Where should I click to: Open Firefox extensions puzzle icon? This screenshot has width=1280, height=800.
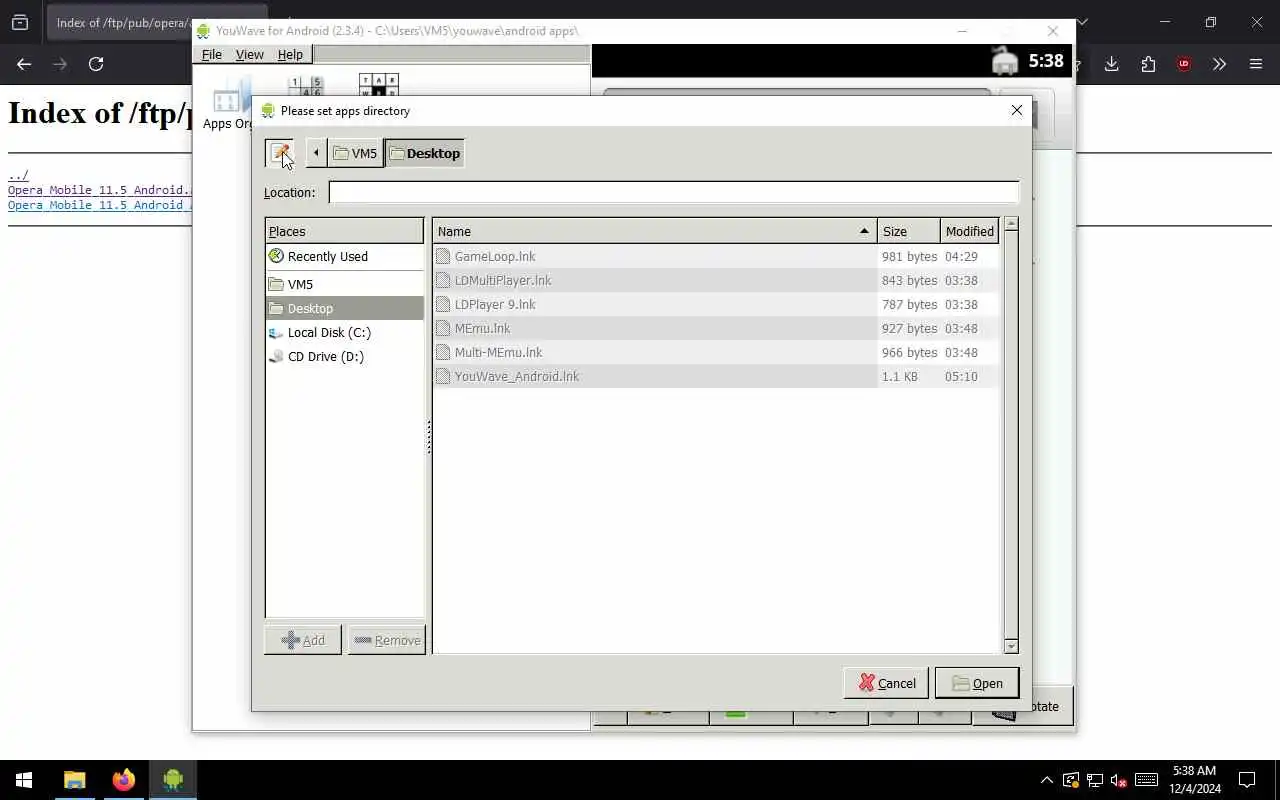(1148, 64)
